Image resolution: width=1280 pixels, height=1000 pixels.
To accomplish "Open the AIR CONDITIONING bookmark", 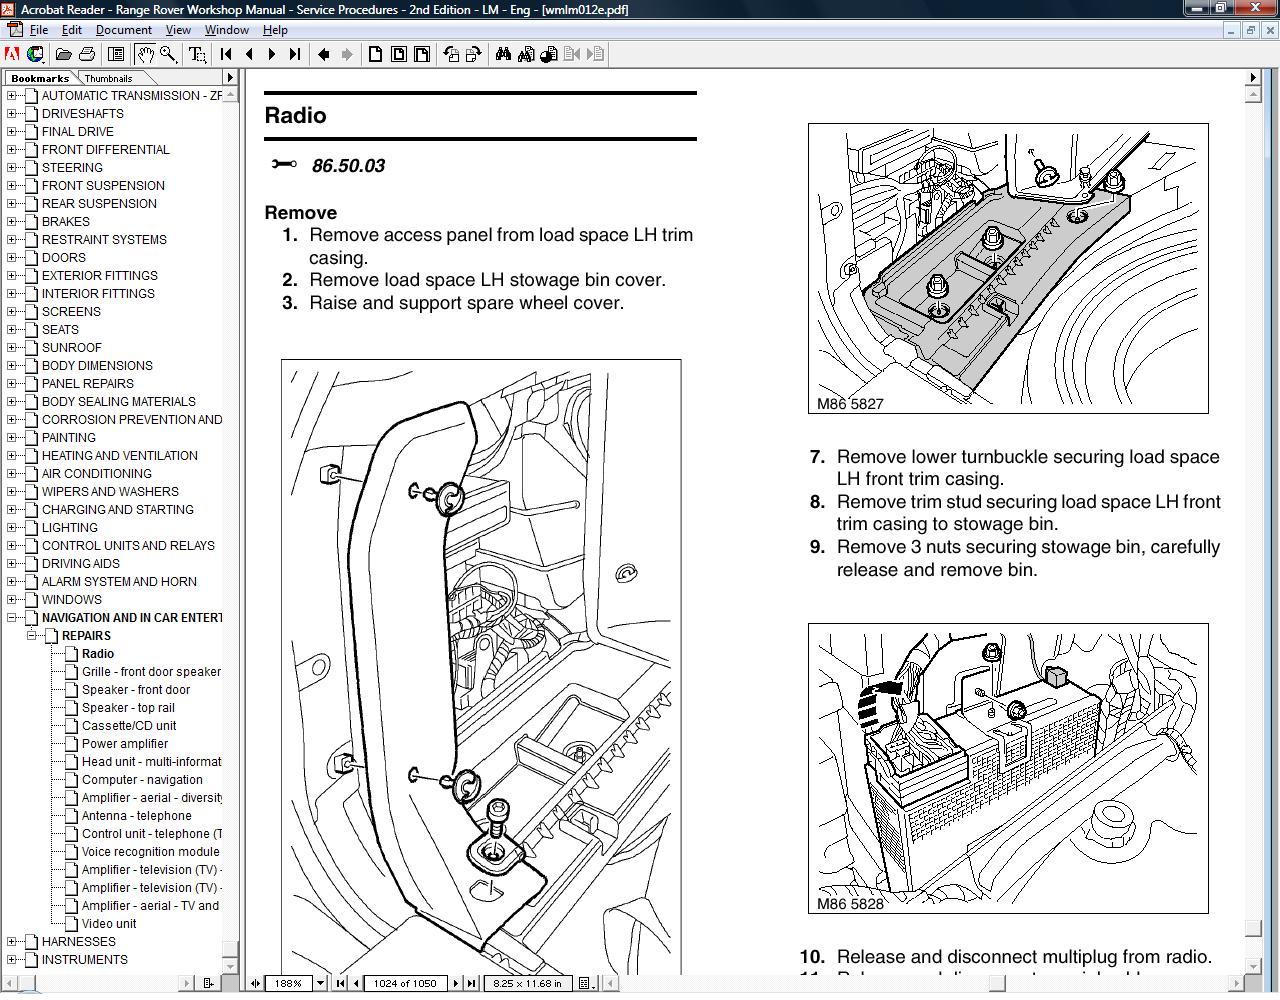I will 97,474.
